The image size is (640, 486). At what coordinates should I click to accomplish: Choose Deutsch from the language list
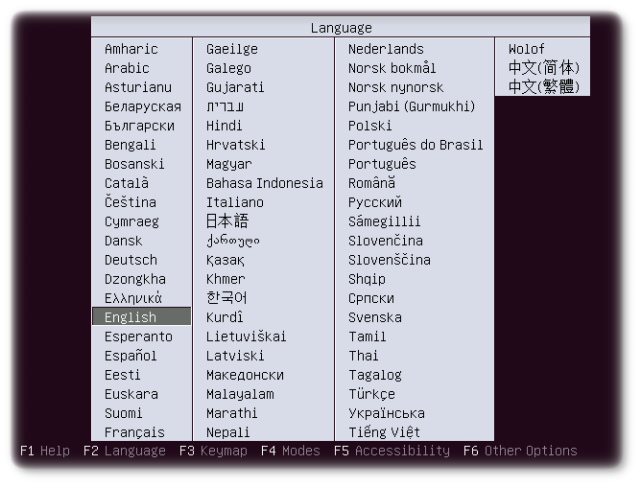click(131, 260)
